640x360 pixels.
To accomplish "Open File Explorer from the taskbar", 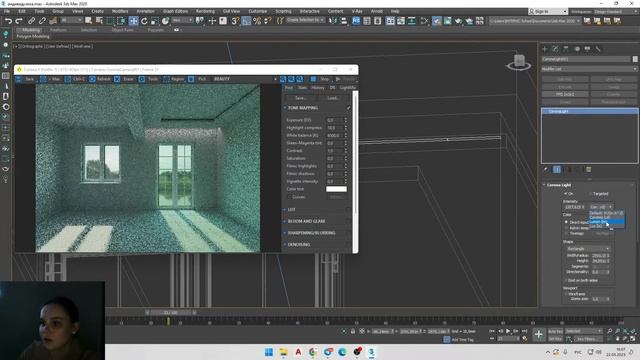I will pos(283,352).
